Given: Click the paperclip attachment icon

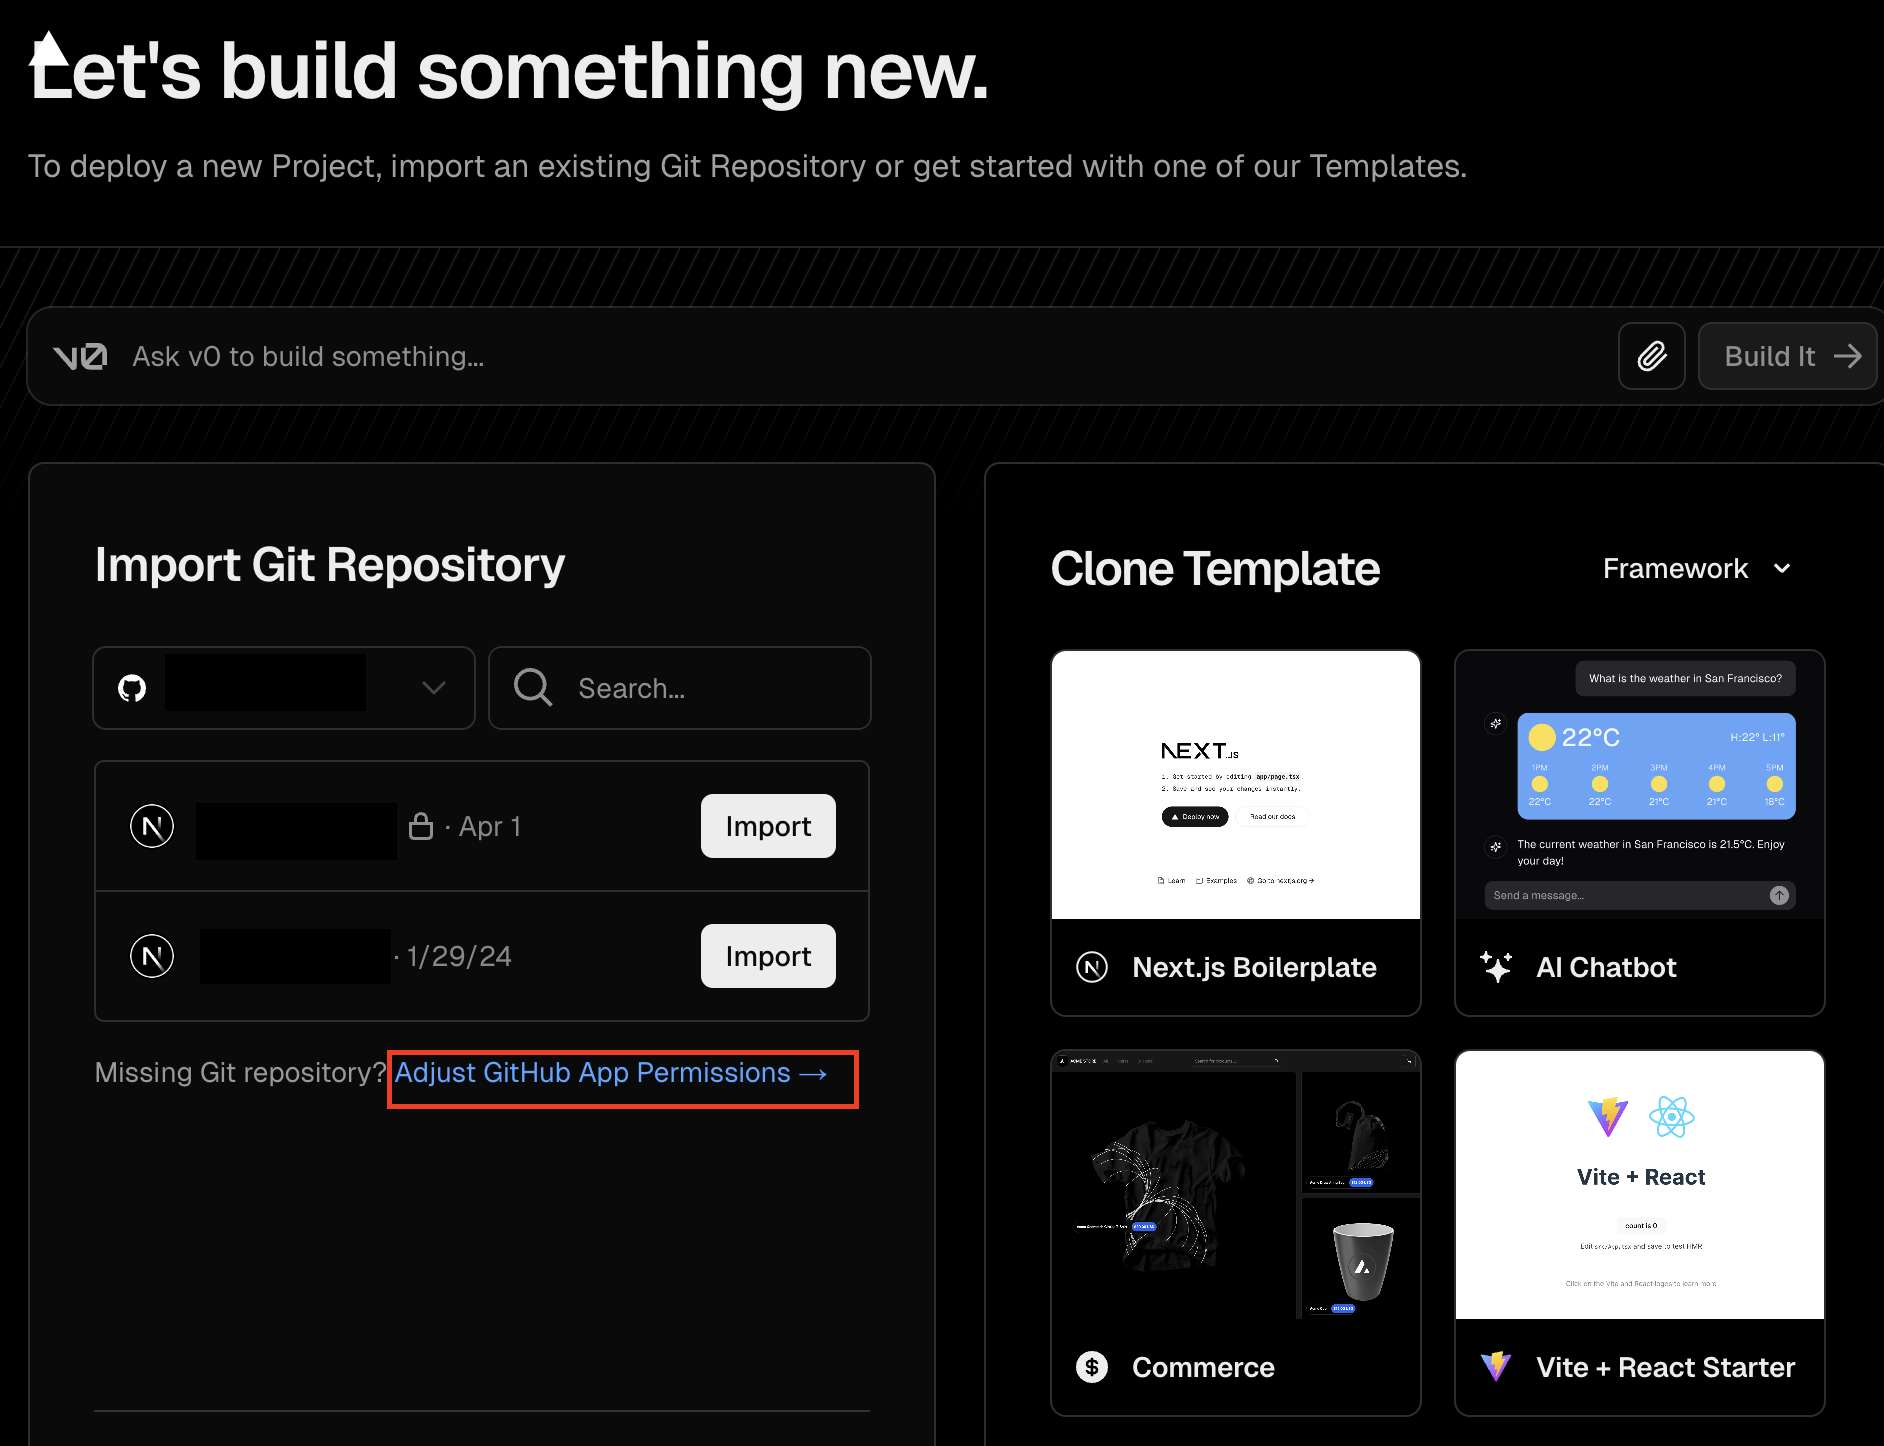Looking at the screenshot, I should tap(1651, 356).
